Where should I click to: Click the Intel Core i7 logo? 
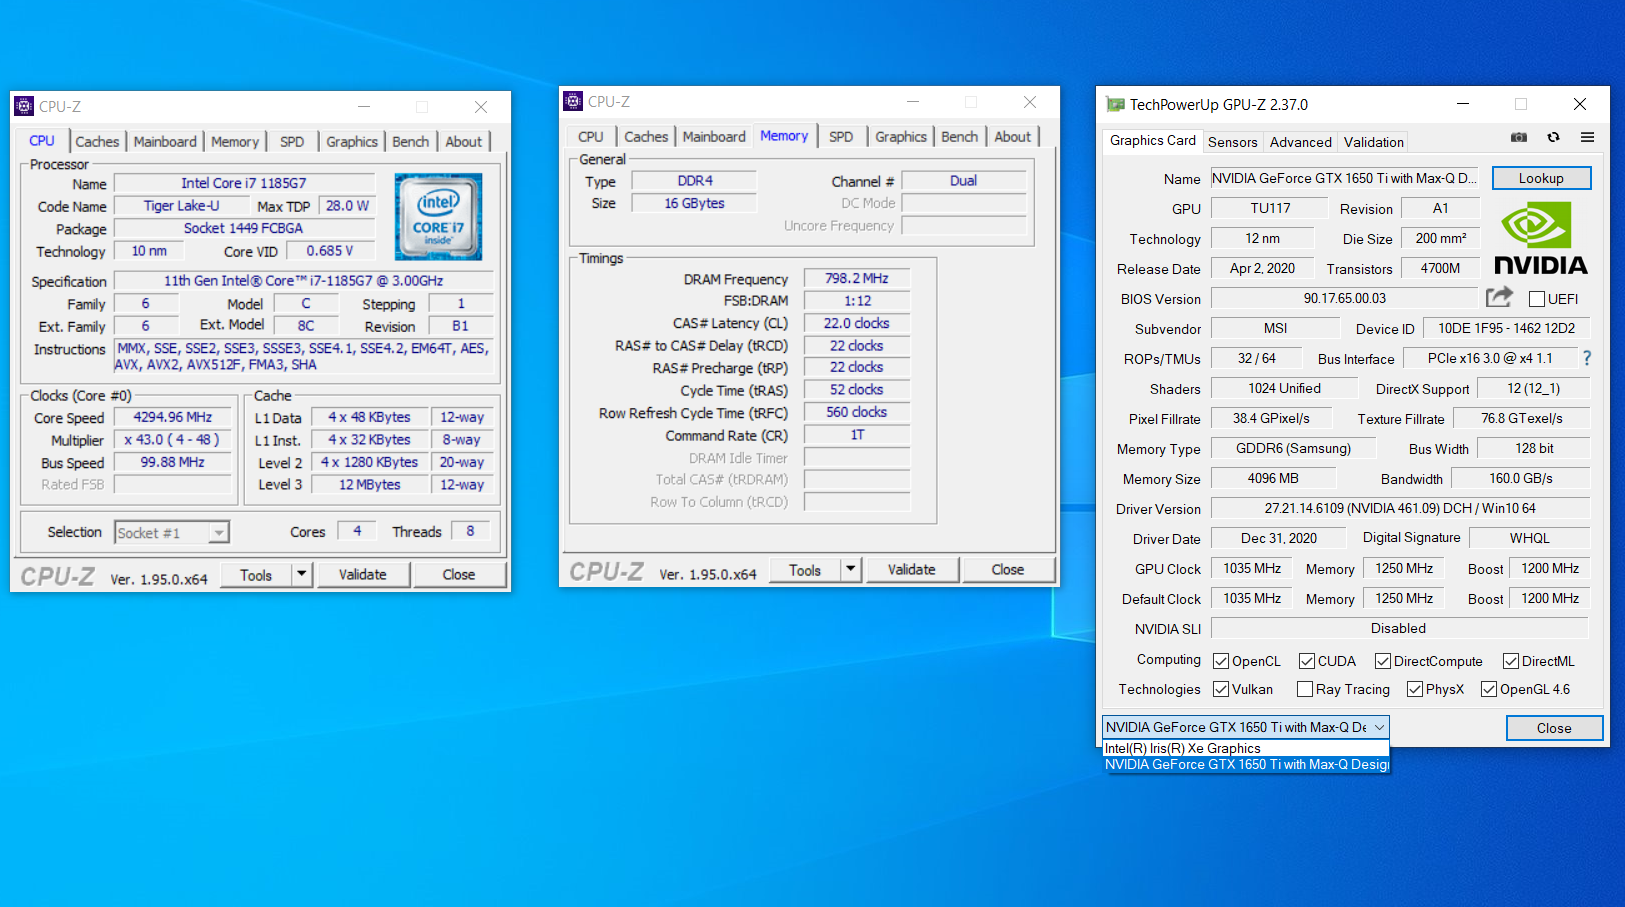pyautogui.click(x=438, y=216)
